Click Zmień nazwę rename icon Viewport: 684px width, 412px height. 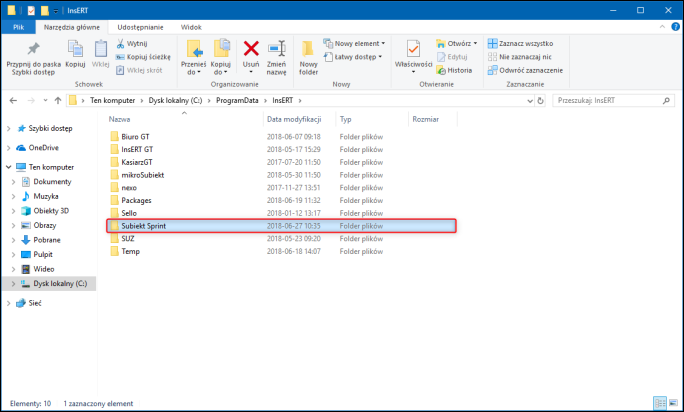(x=277, y=48)
